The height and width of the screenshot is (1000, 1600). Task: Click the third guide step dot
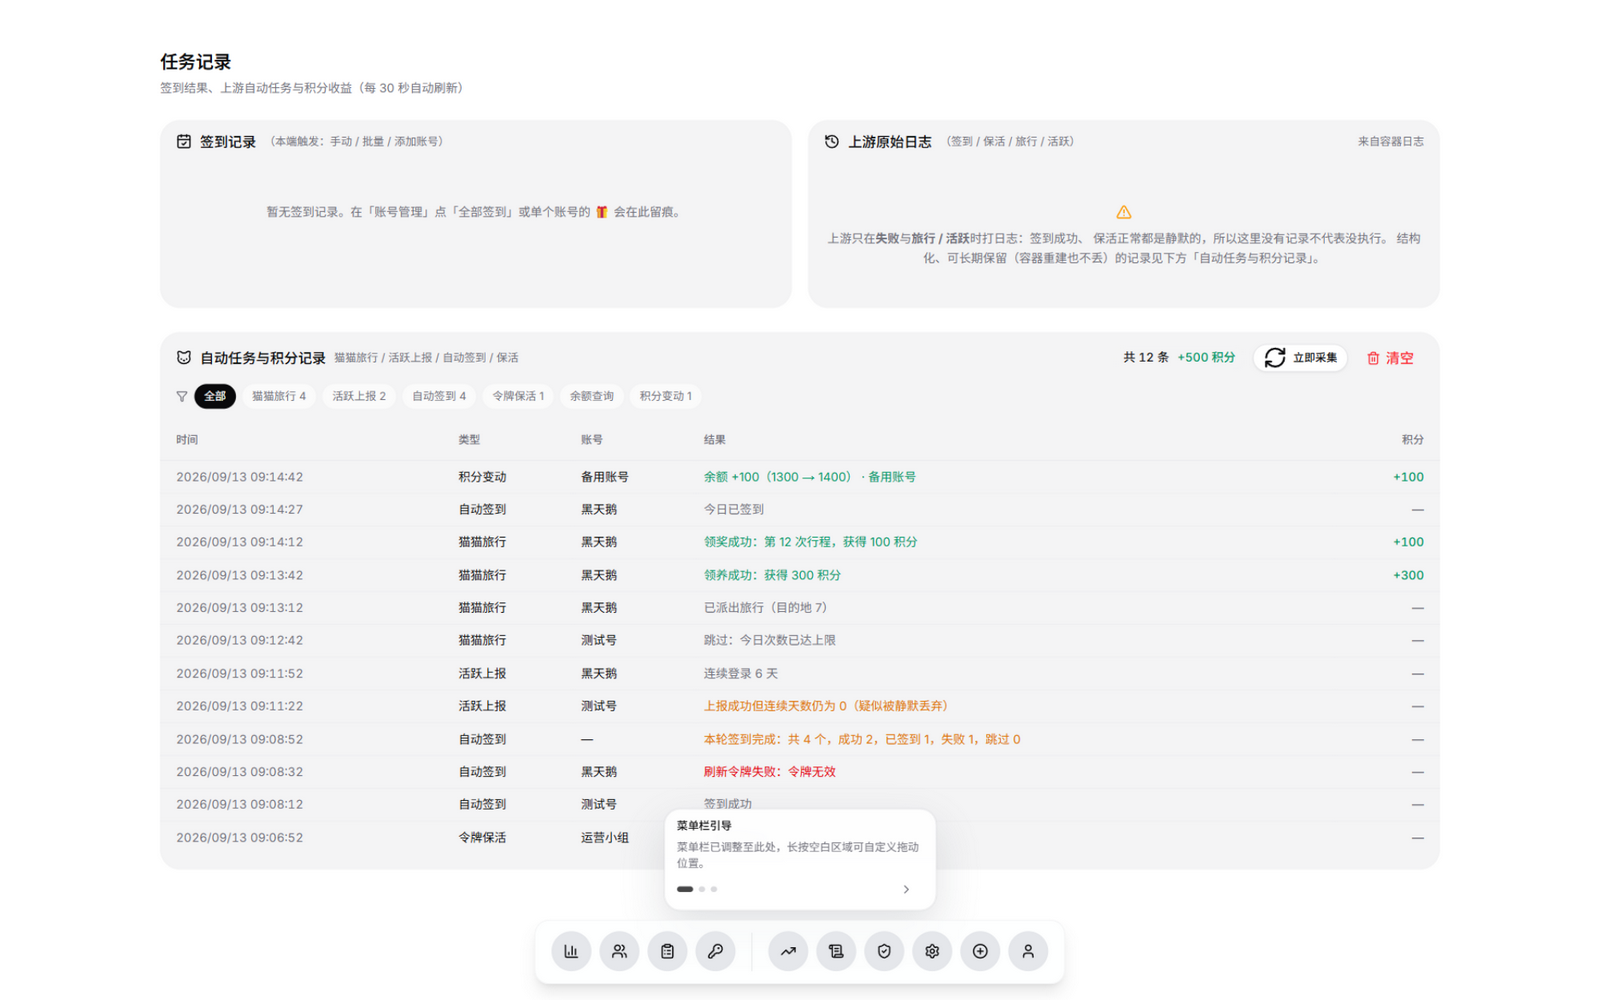pos(714,889)
